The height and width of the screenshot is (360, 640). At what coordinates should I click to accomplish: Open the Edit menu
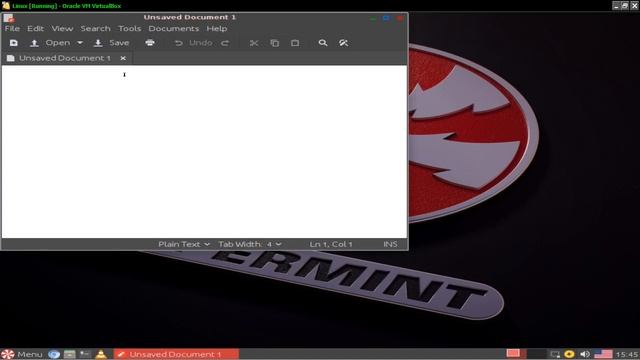[36, 29]
